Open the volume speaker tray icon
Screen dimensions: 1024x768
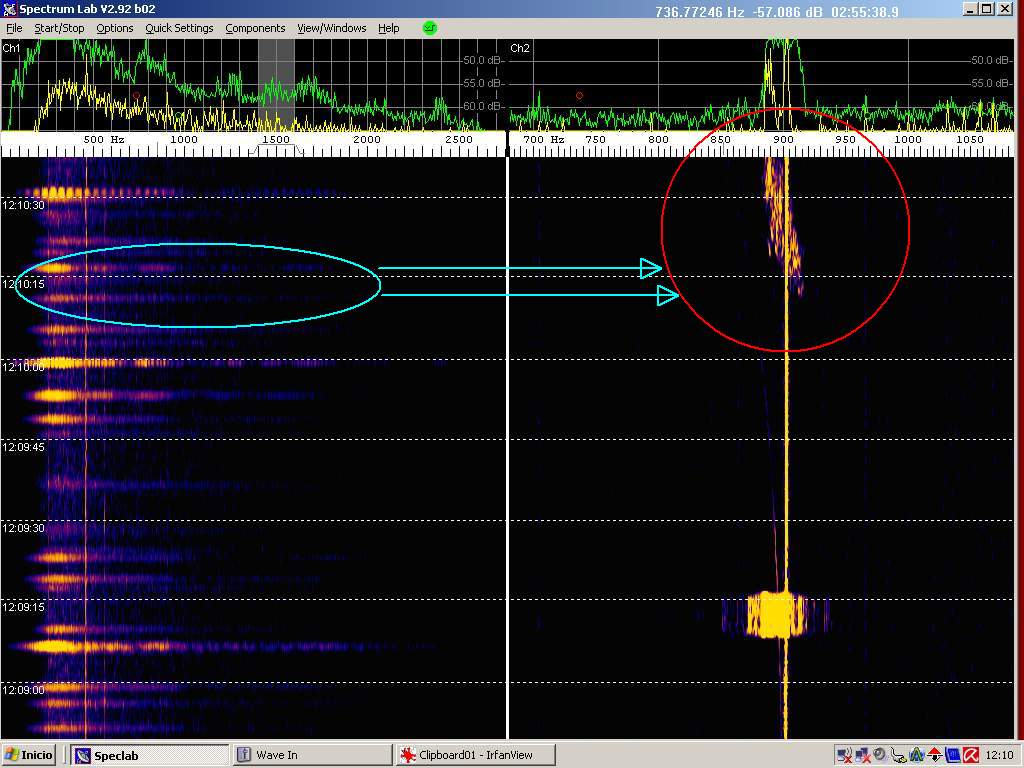880,755
